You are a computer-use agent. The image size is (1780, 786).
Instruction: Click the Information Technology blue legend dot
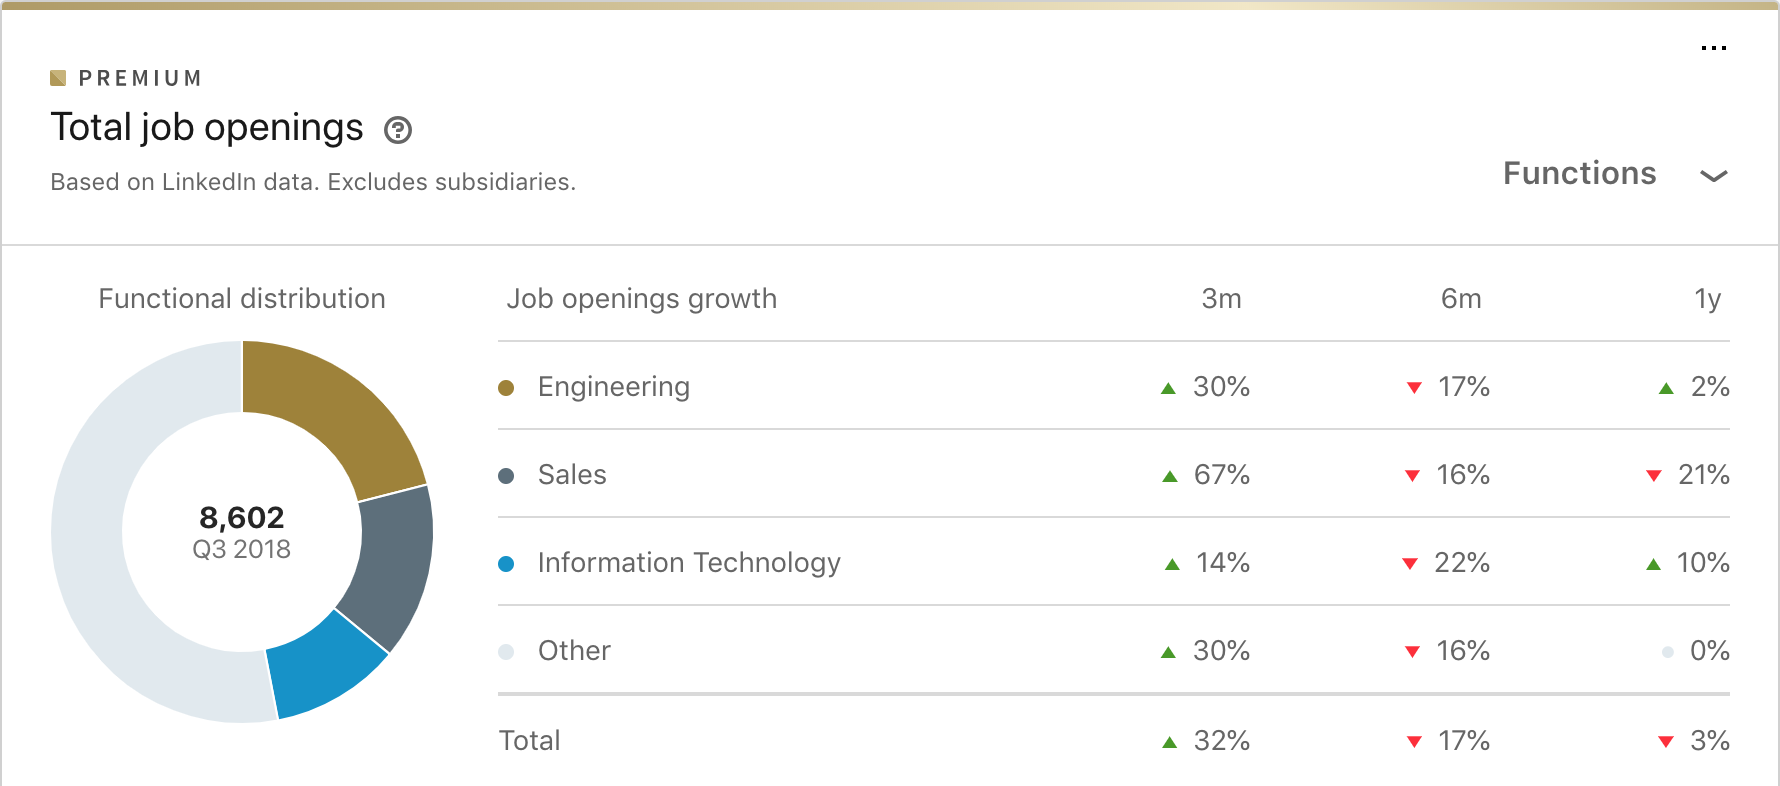[x=506, y=564]
